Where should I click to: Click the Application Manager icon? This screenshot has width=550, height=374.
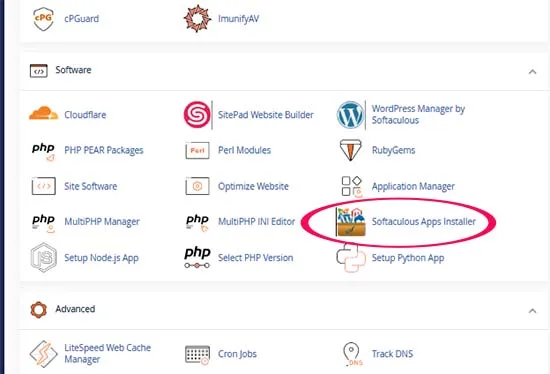point(351,186)
